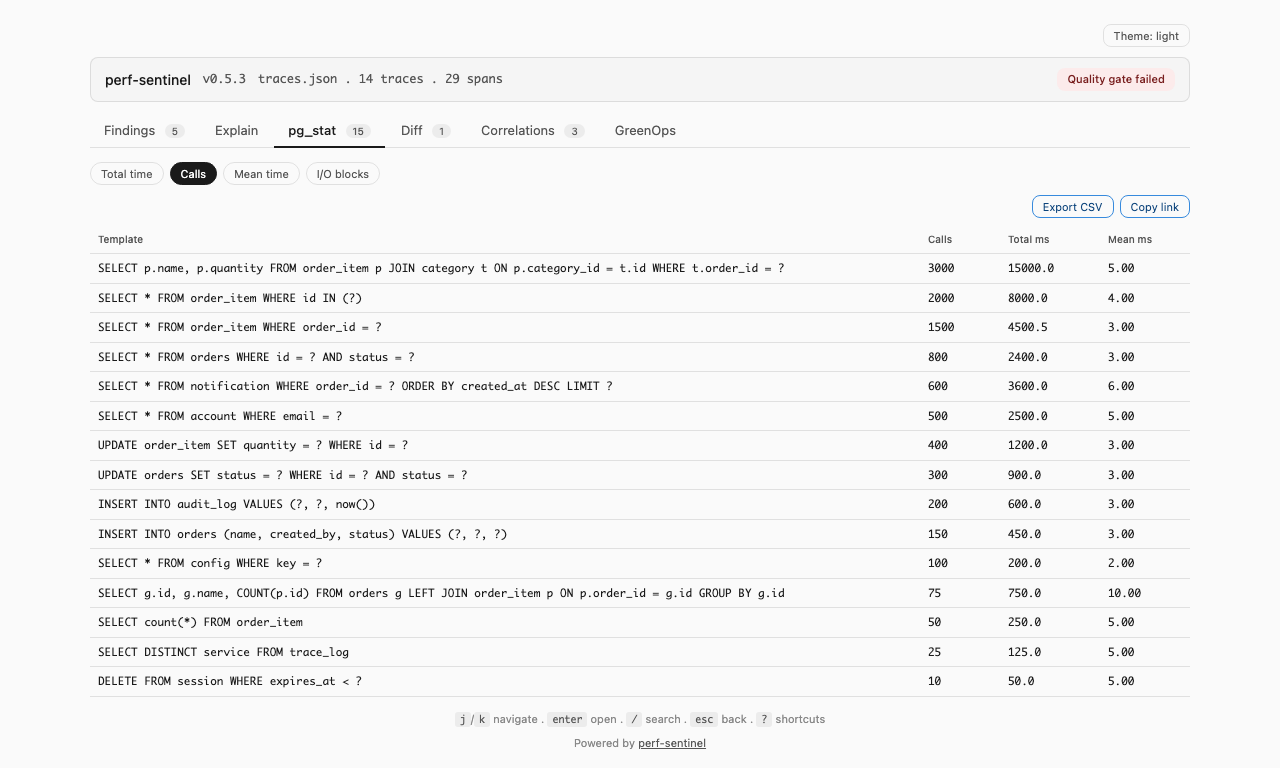Click the traces.json filename in header
The image size is (1280, 768).
(x=297, y=78)
